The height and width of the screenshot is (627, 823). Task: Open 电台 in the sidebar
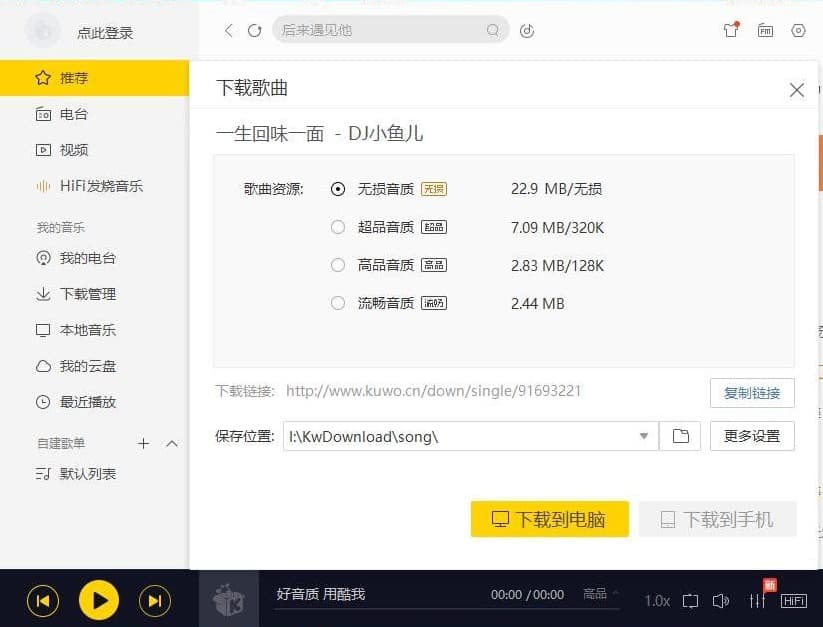coord(94,114)
